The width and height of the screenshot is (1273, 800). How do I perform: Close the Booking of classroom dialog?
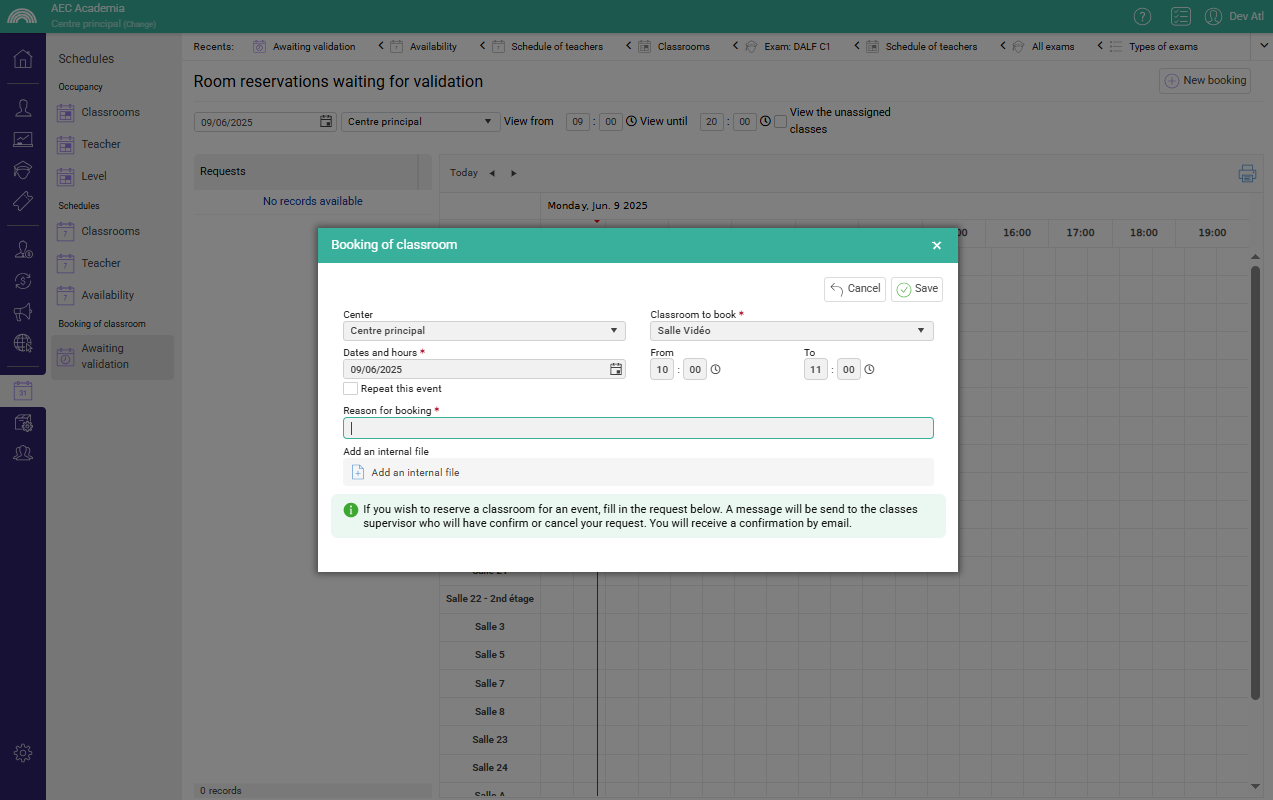937,245
